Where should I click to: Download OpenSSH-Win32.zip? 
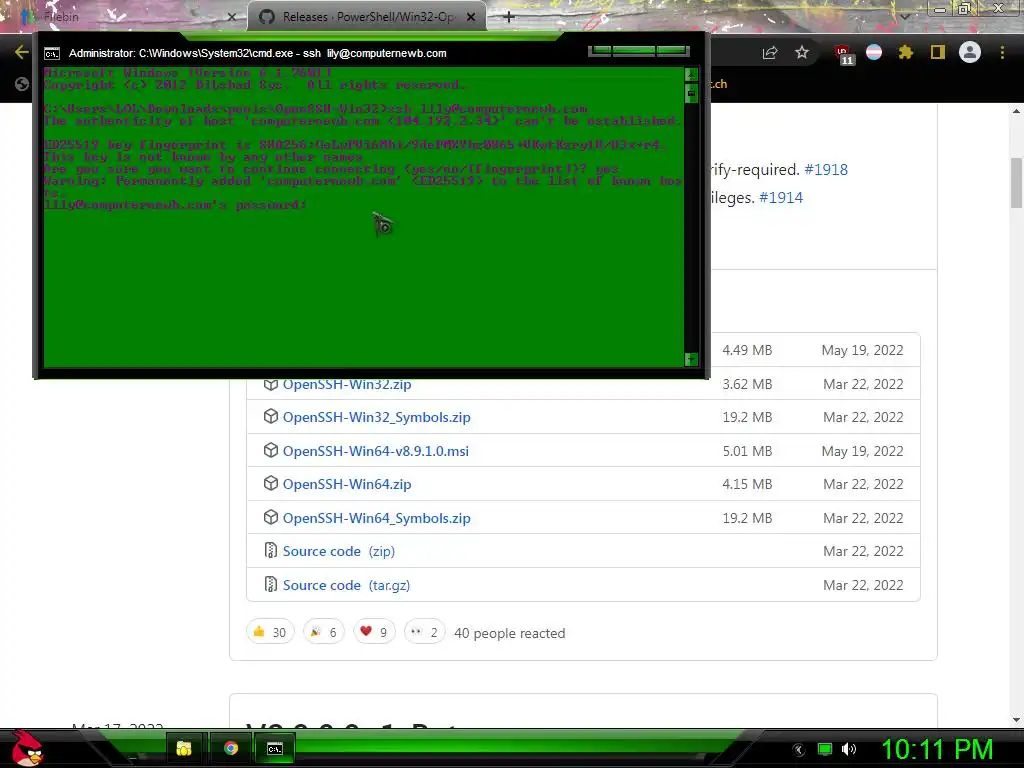[347, 385]
